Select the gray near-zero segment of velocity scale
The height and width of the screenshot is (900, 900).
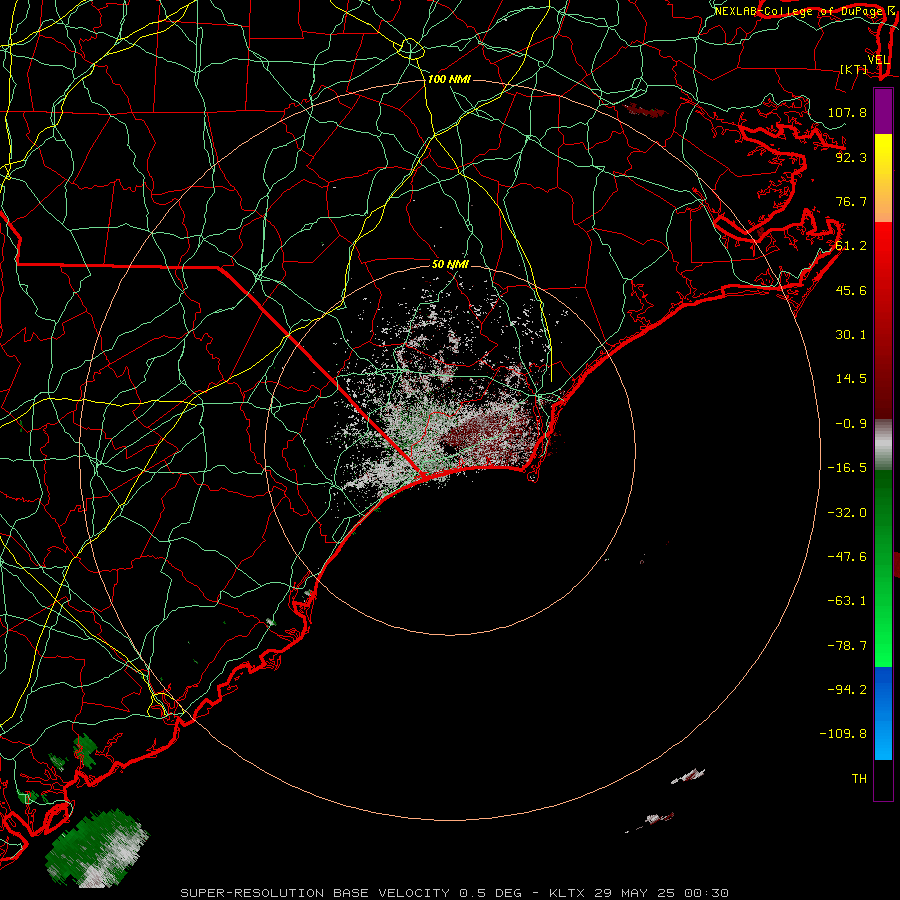pyautogui.click(x=883, y=445)
